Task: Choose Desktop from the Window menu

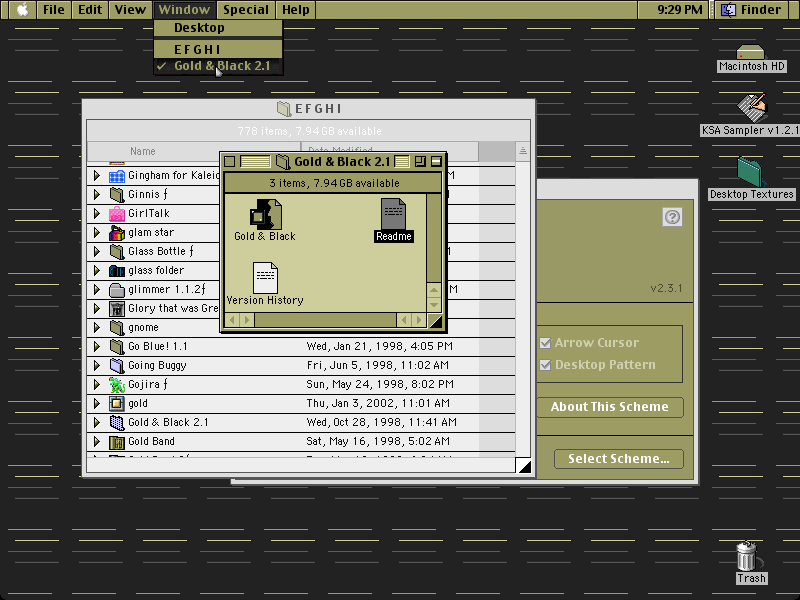Action: coord(218,28)
